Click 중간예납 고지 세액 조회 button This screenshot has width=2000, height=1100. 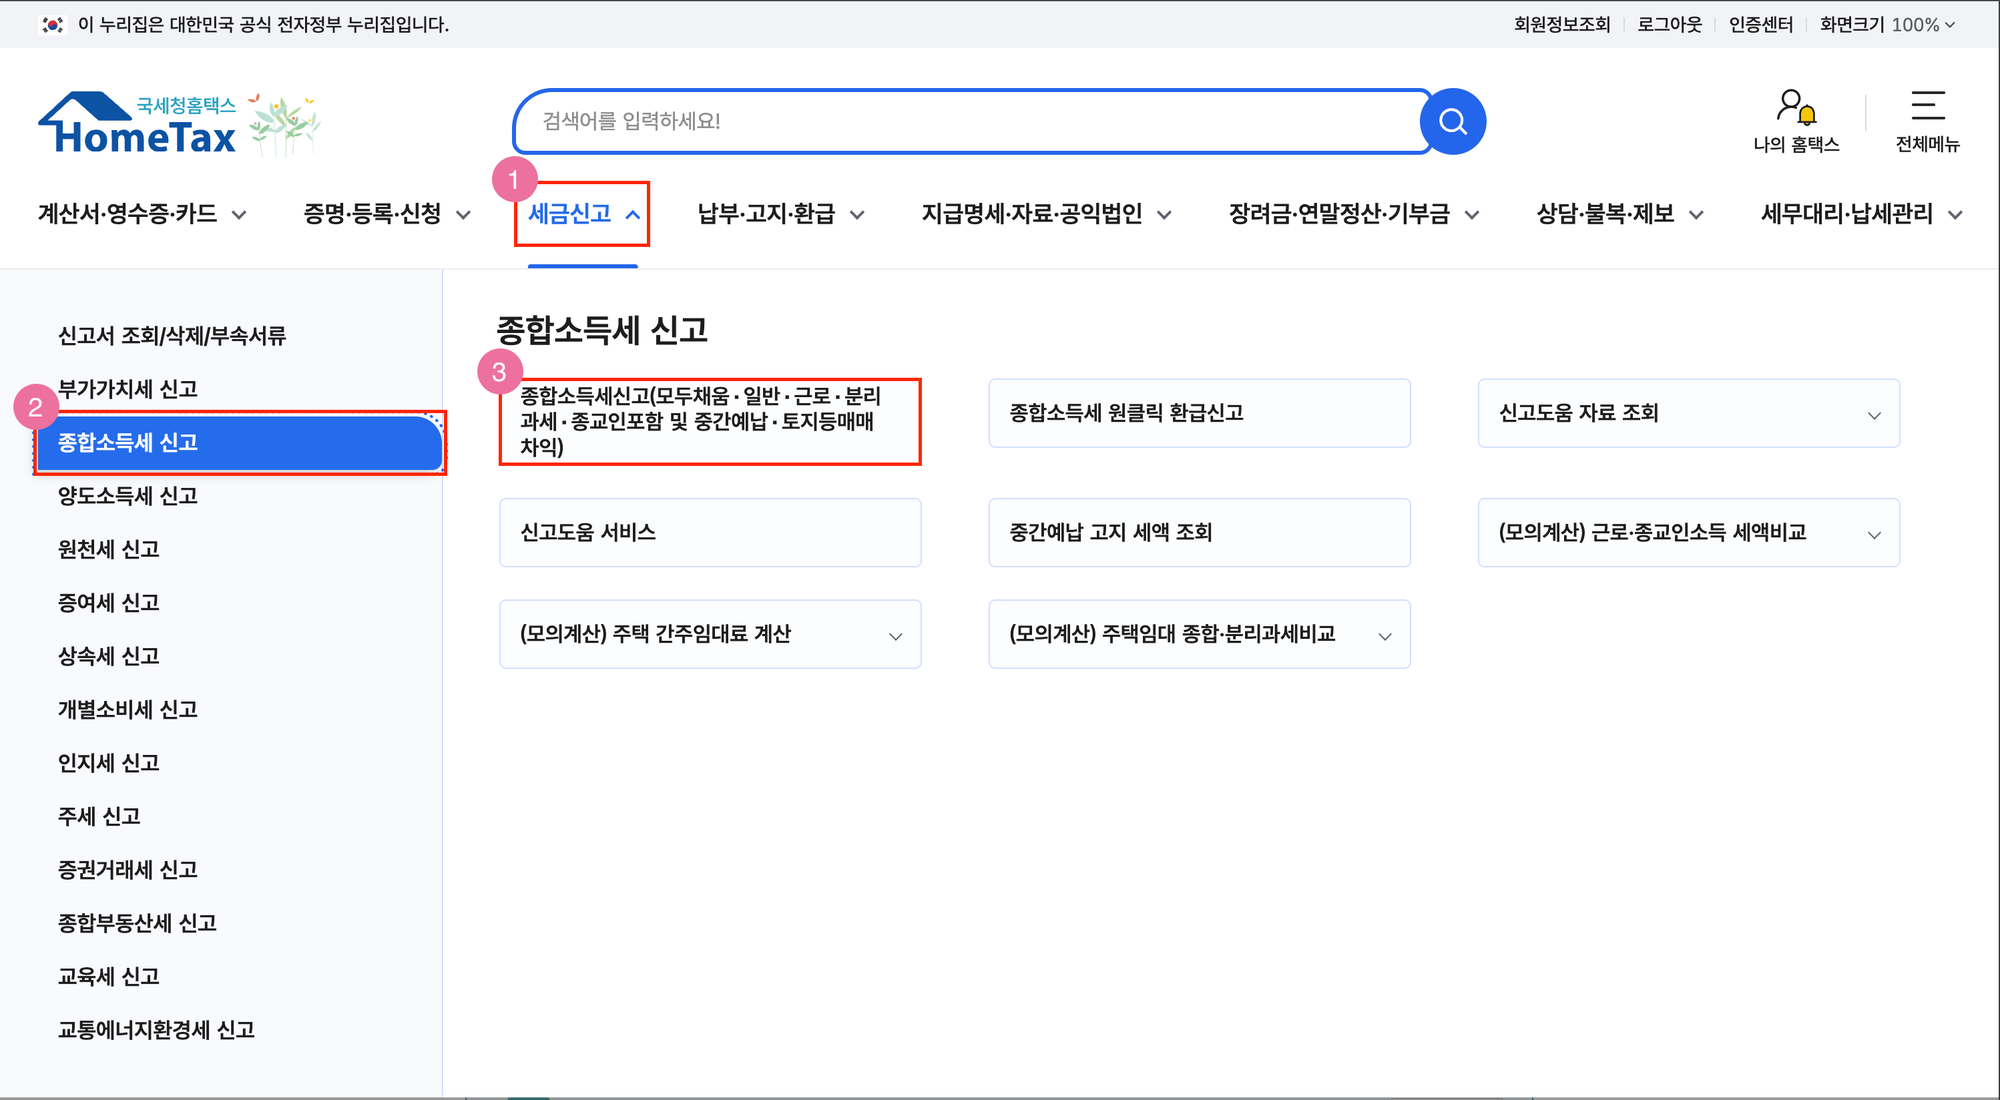(x=1198, y=533)
